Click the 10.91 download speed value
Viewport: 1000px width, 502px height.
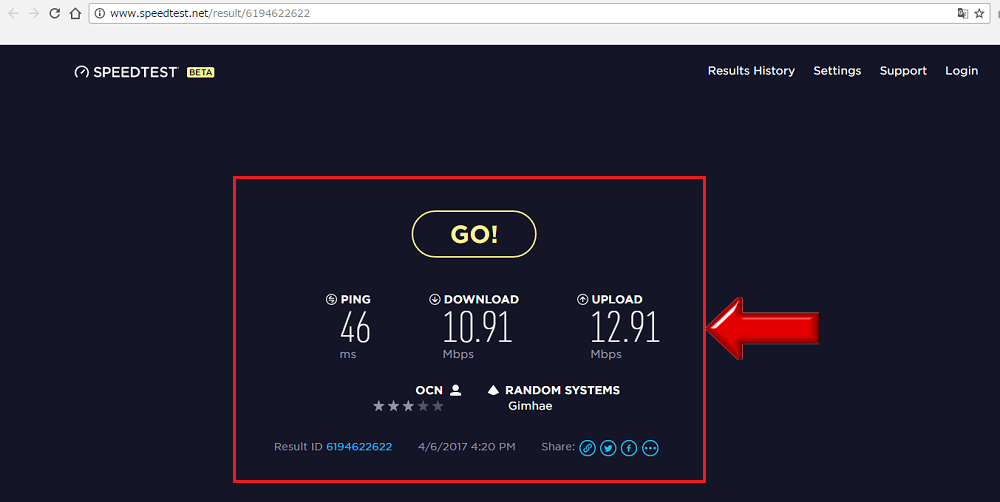click(477, 327)
